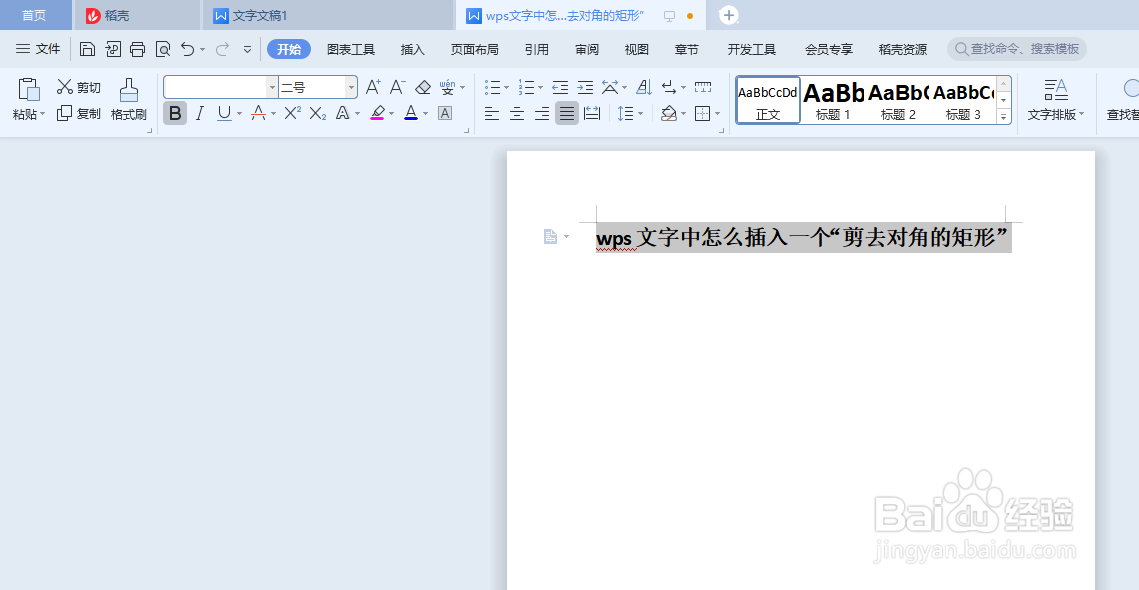
Task: Open the borders dropdown arrow
Action: point(718,113)
